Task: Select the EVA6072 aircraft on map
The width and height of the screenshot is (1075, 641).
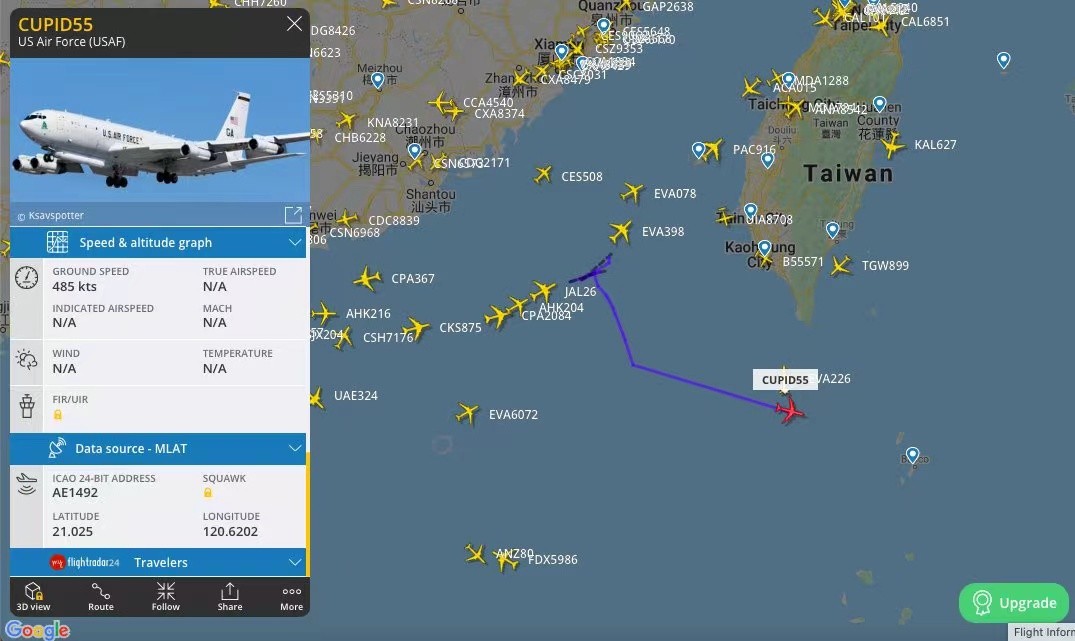Action: click(x=467, y=413)
